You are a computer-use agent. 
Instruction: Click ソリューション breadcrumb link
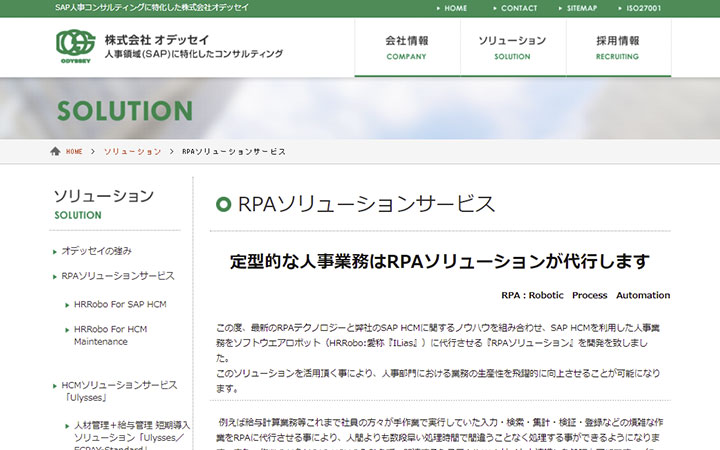[x=132, y=152]
